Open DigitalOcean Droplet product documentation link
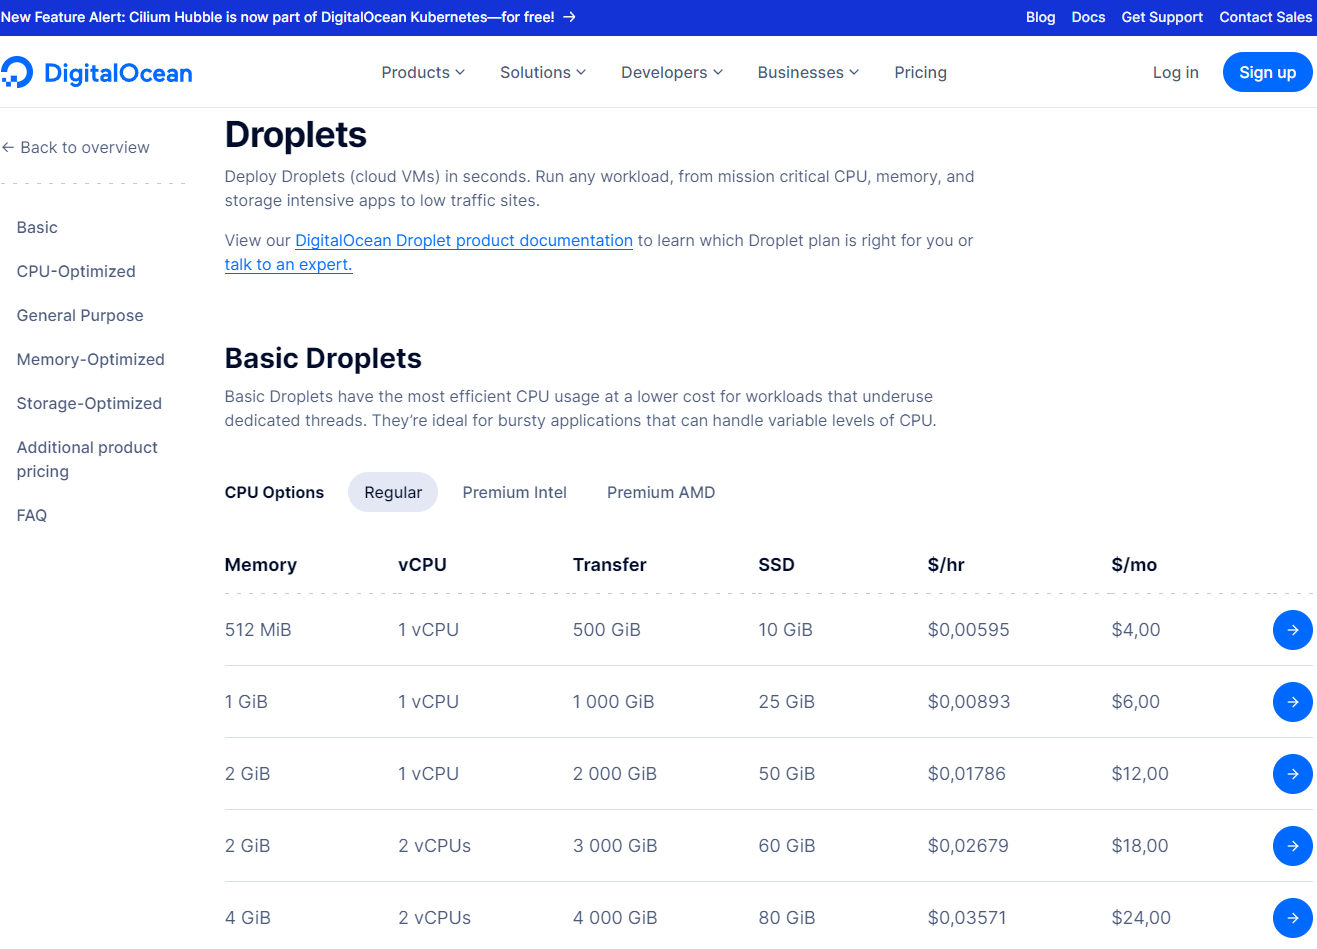This screenshot has width=1317, height=949. click(464, 240)
